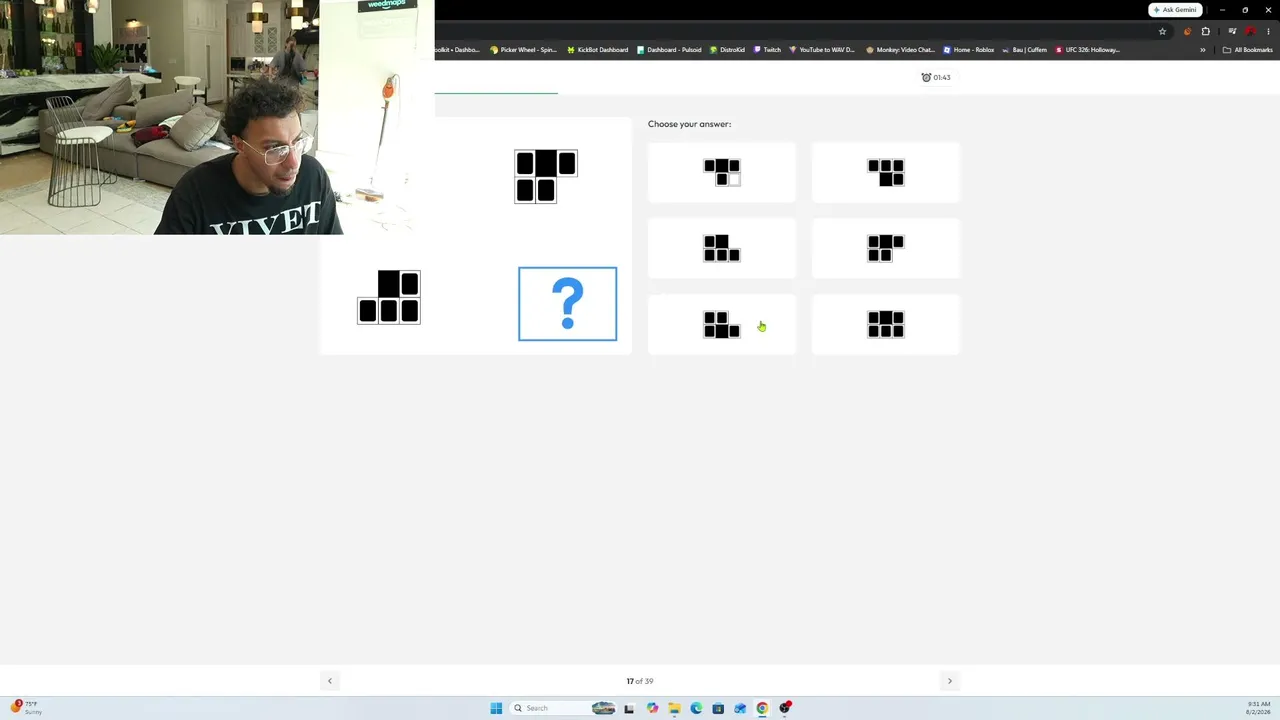1280x720 pixels.
Task: Open File Explorer from the taskbar
Action: click(x=674, y=708)
